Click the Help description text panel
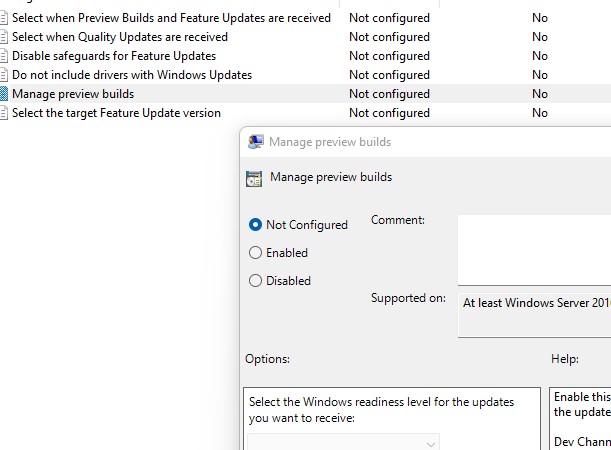Image resolution: width=611 pixels, height=450 pixels. tap(580, 420)
